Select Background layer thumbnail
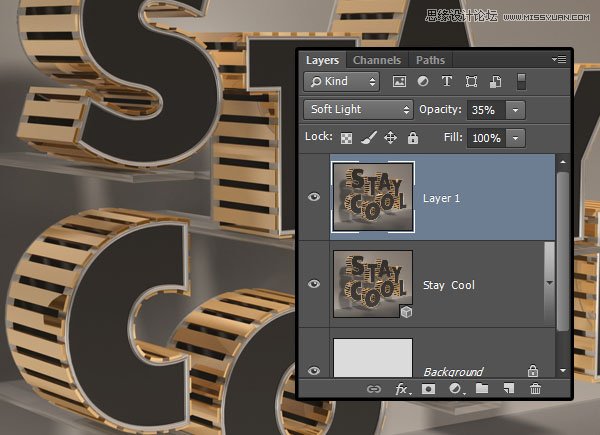 tap(373, 358)
